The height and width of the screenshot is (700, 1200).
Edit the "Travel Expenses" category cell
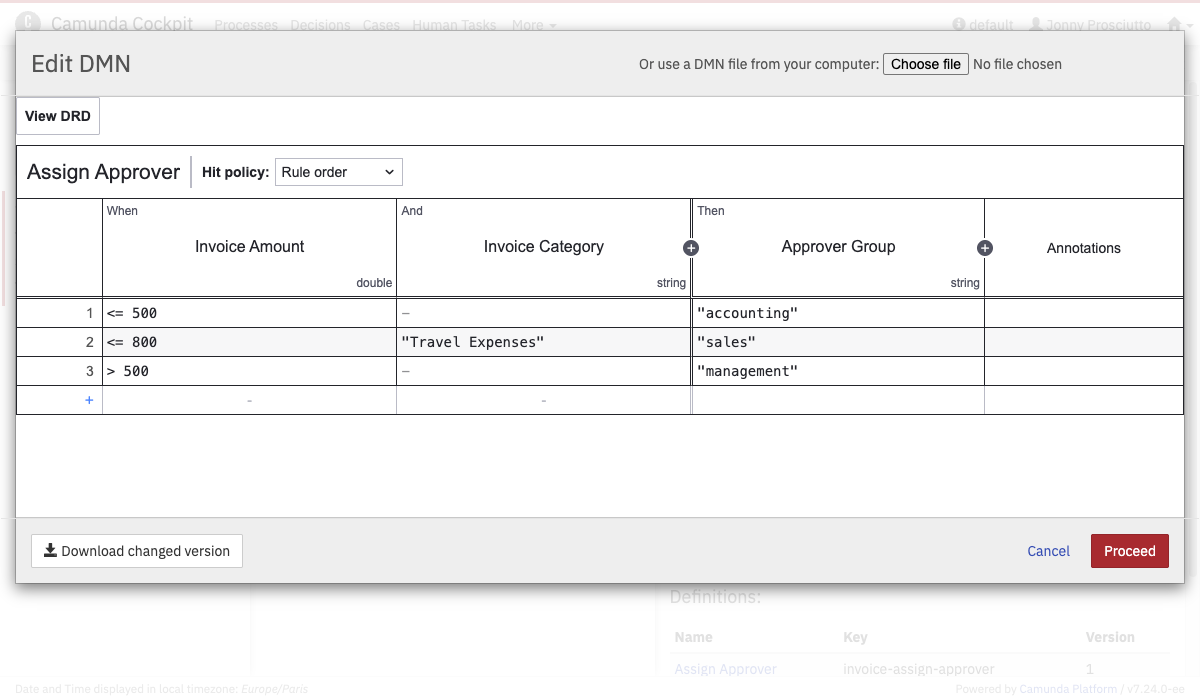[543, 342]
